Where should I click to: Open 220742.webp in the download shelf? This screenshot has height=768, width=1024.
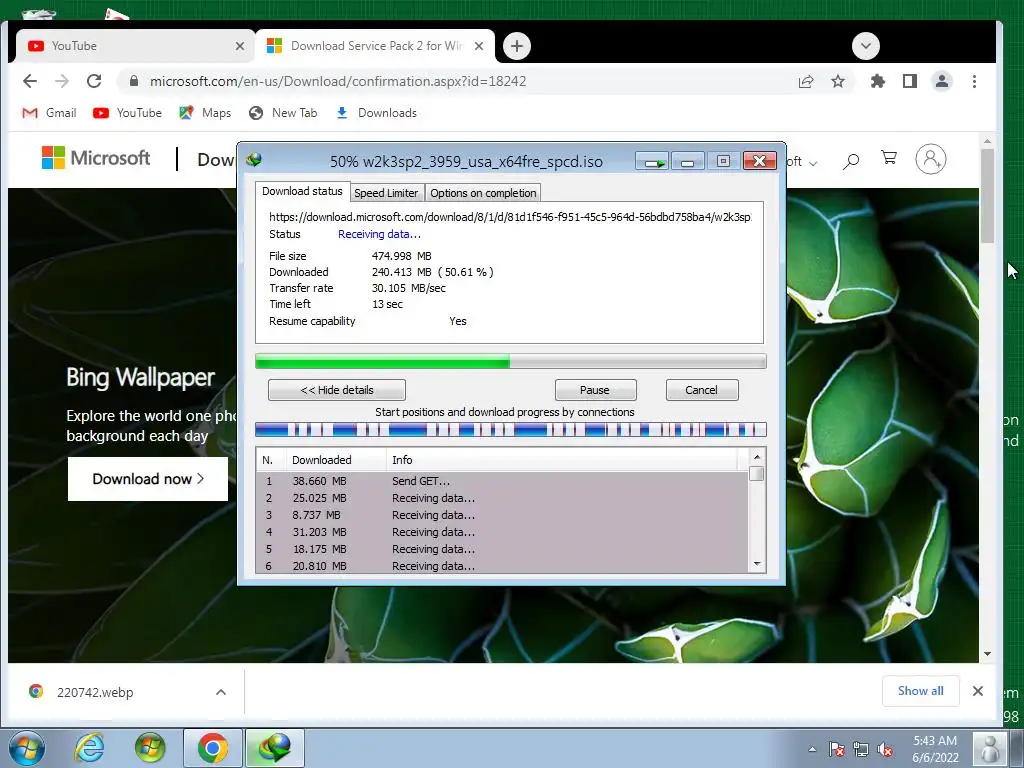point(95,692)
